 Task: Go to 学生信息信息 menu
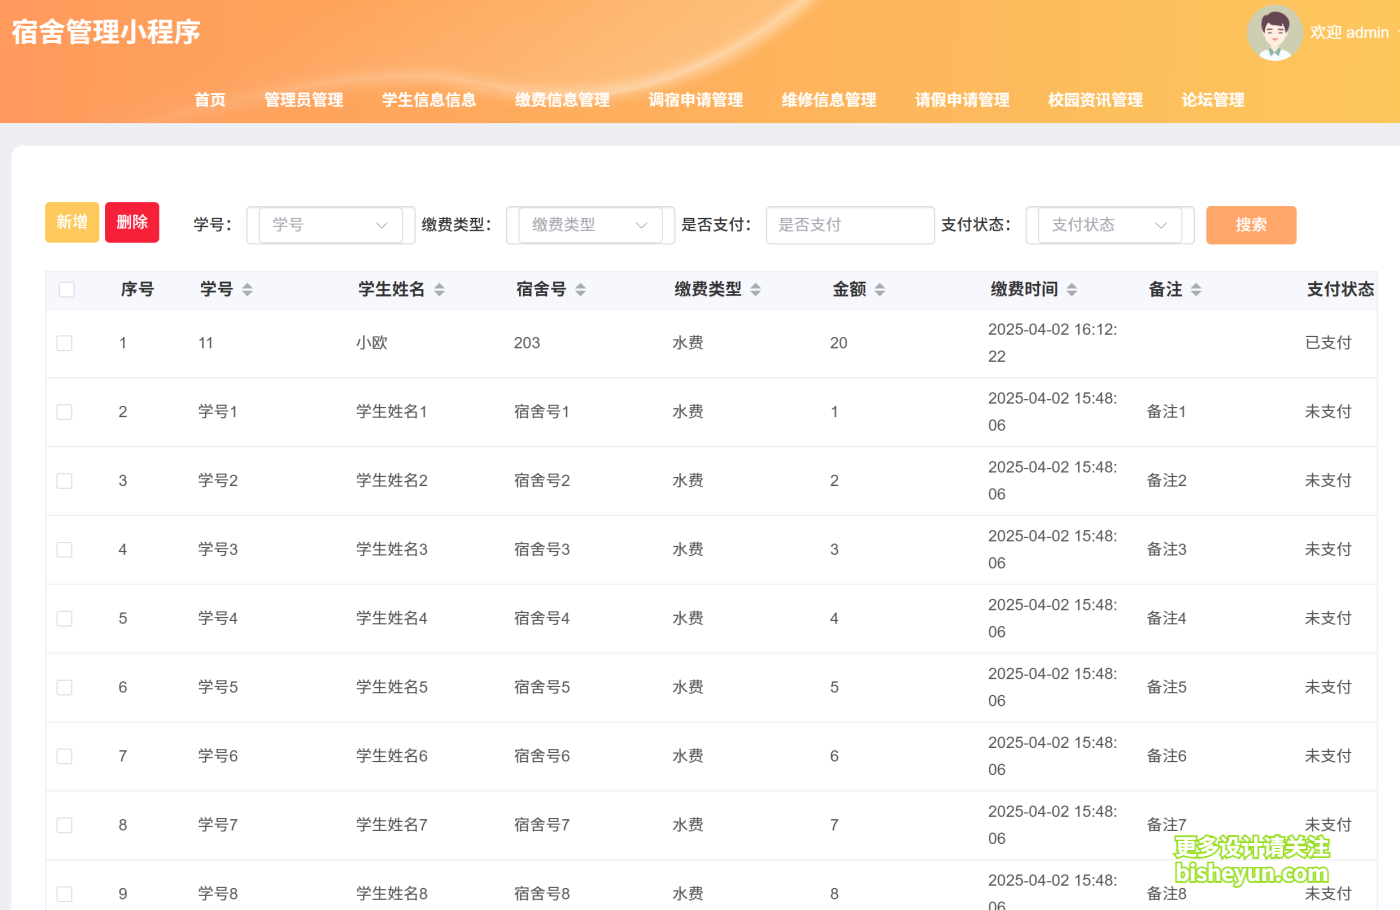429,100
